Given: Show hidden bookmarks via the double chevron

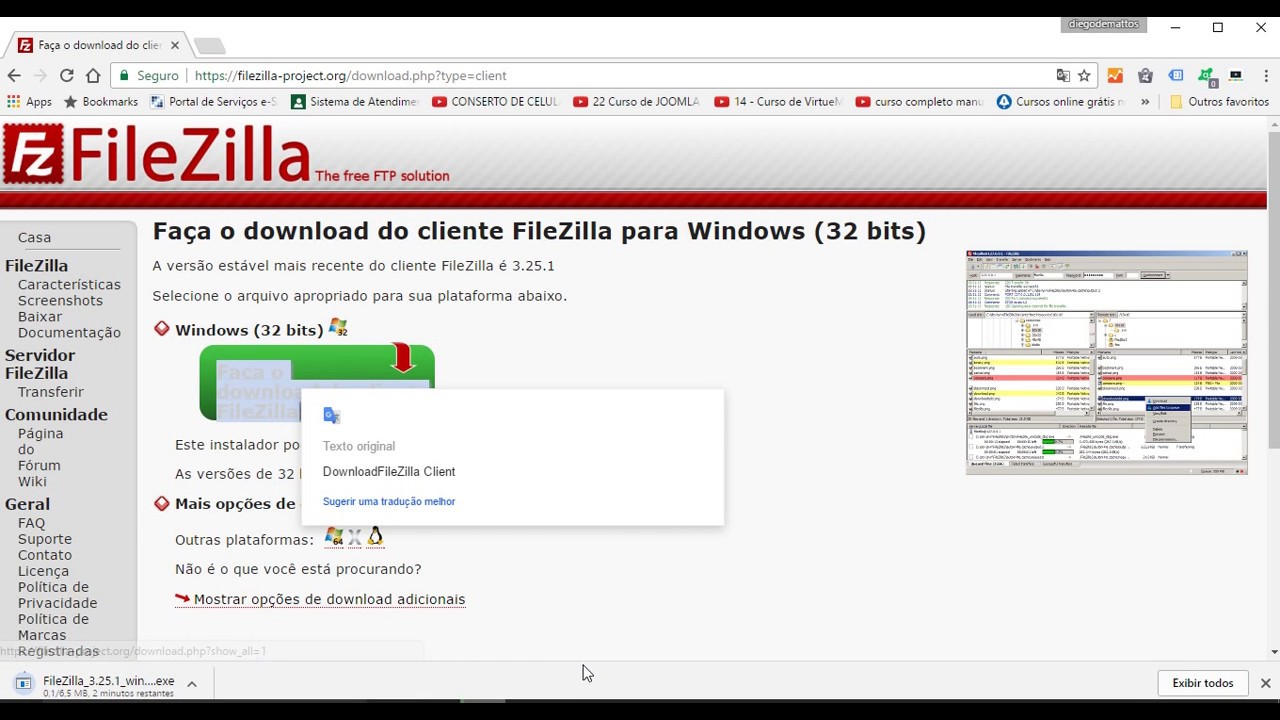Looking at the screenshot, I should (1145, 101).
